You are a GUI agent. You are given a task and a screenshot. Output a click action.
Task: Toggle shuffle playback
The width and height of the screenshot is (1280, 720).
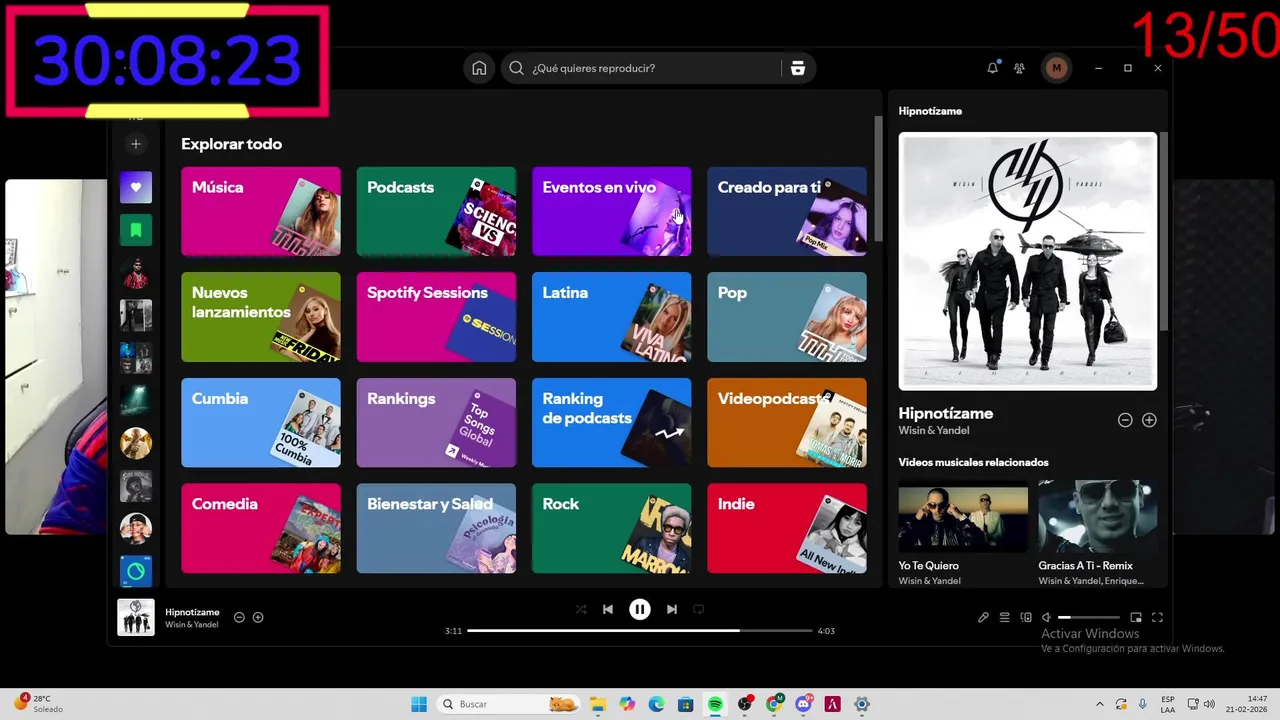click(x=581, y=609)
